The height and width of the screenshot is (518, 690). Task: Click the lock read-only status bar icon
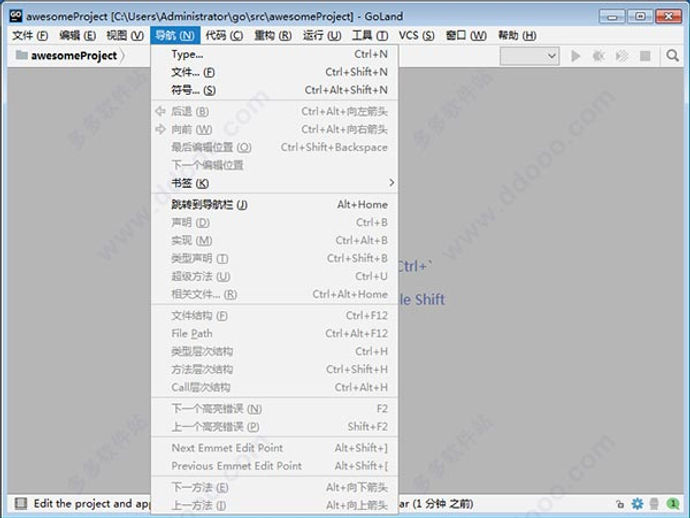[x=620, y=504]
